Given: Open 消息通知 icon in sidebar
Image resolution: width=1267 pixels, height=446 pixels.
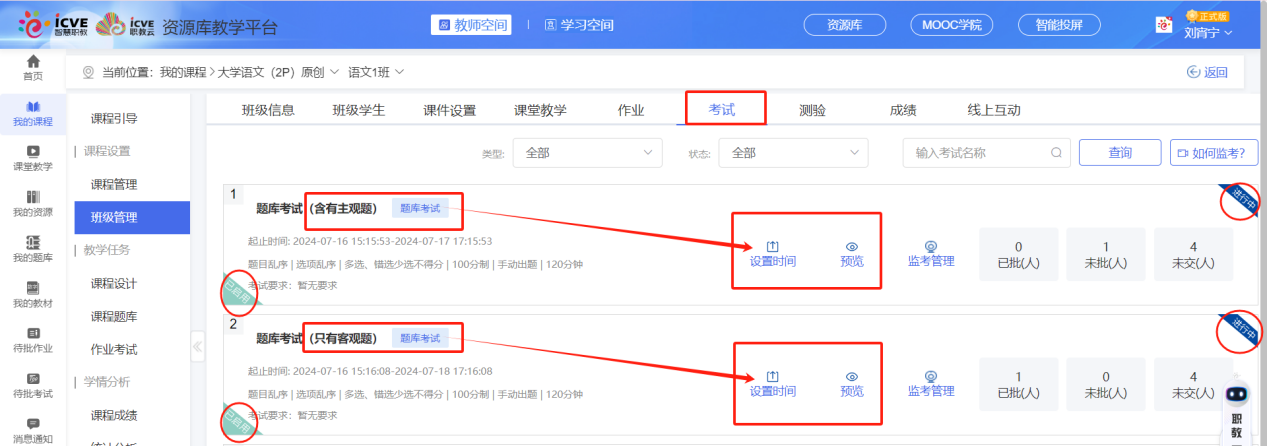Looking at the screenshot, I should pyautogui.click(x=33, y=424).
